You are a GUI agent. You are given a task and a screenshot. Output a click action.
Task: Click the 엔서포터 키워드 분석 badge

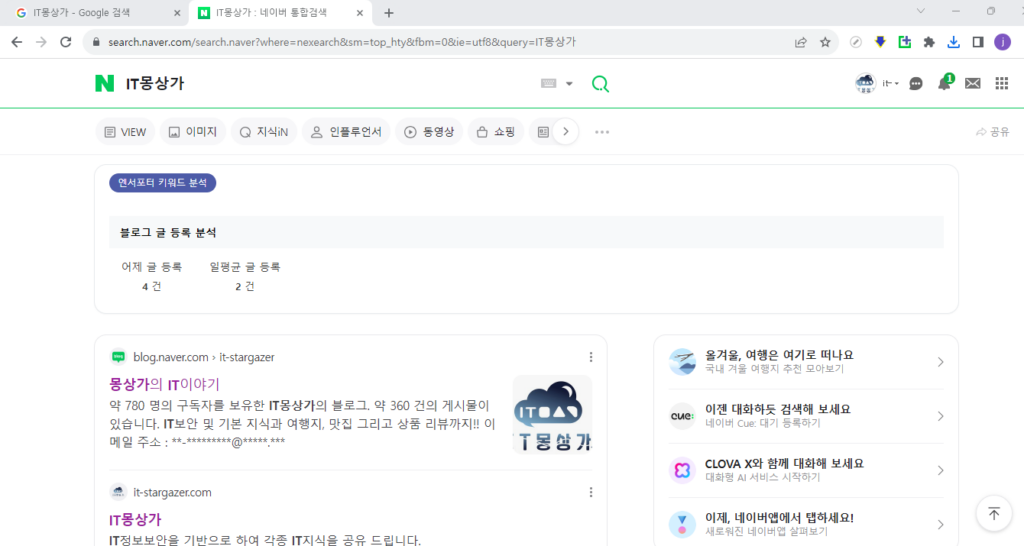pos(163,183)
